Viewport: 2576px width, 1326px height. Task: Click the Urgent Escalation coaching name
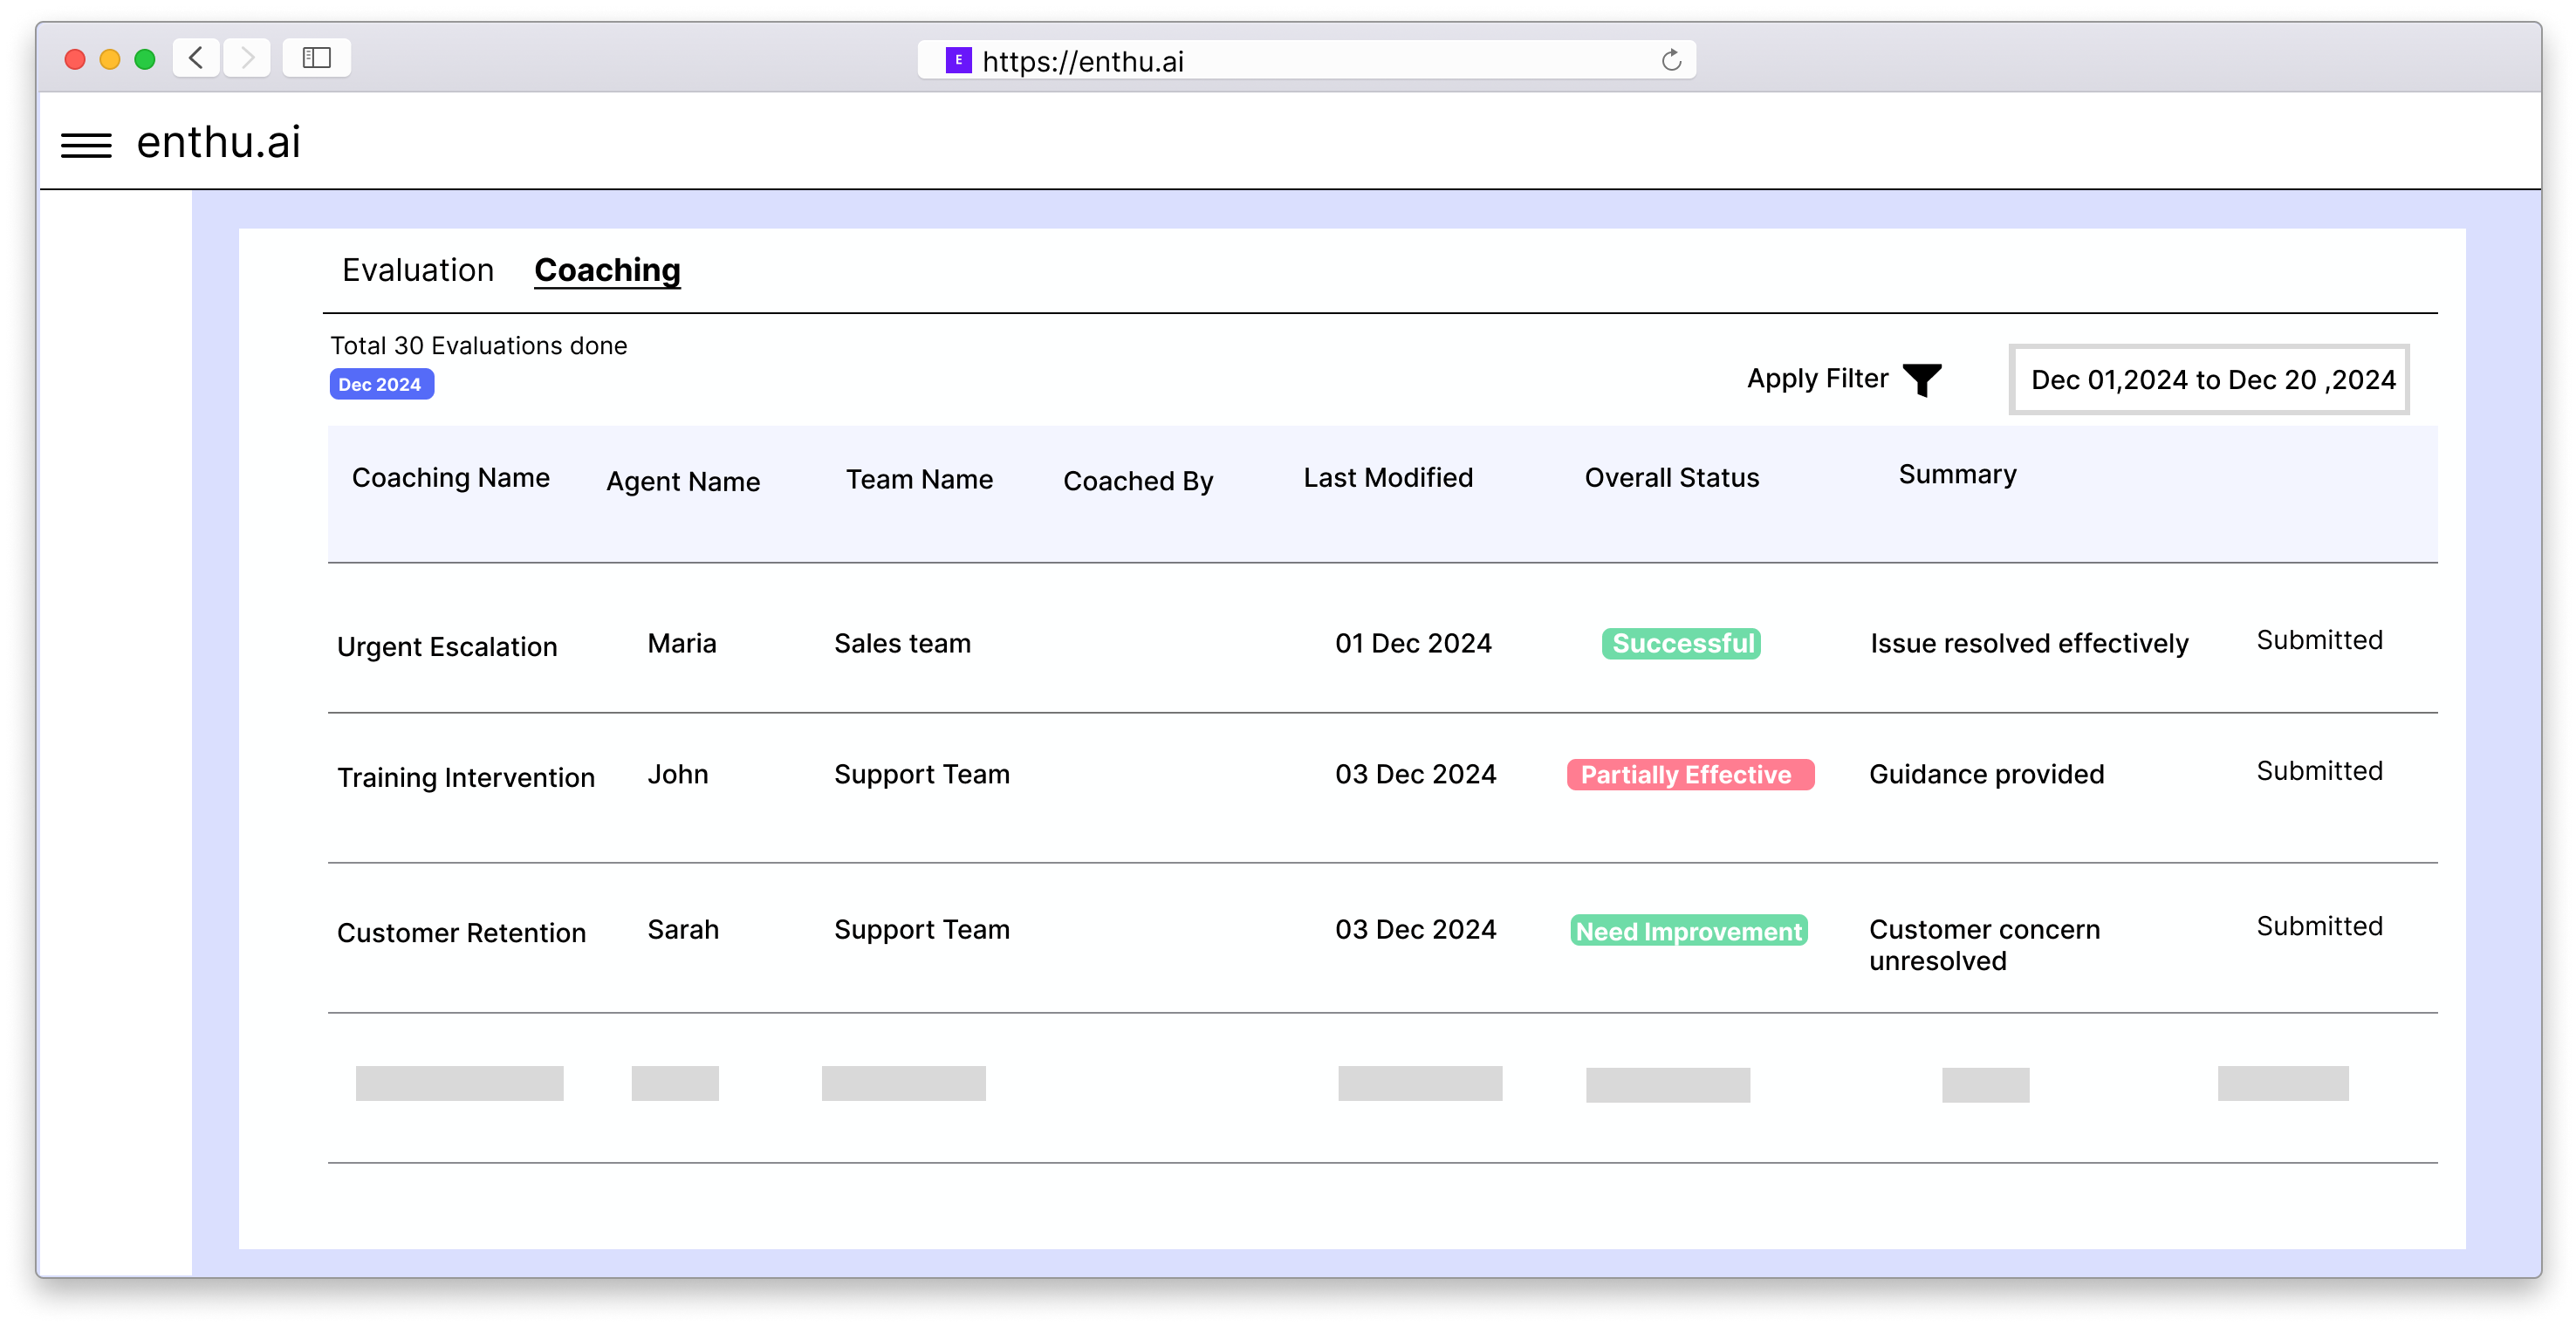tap(445, 645)
